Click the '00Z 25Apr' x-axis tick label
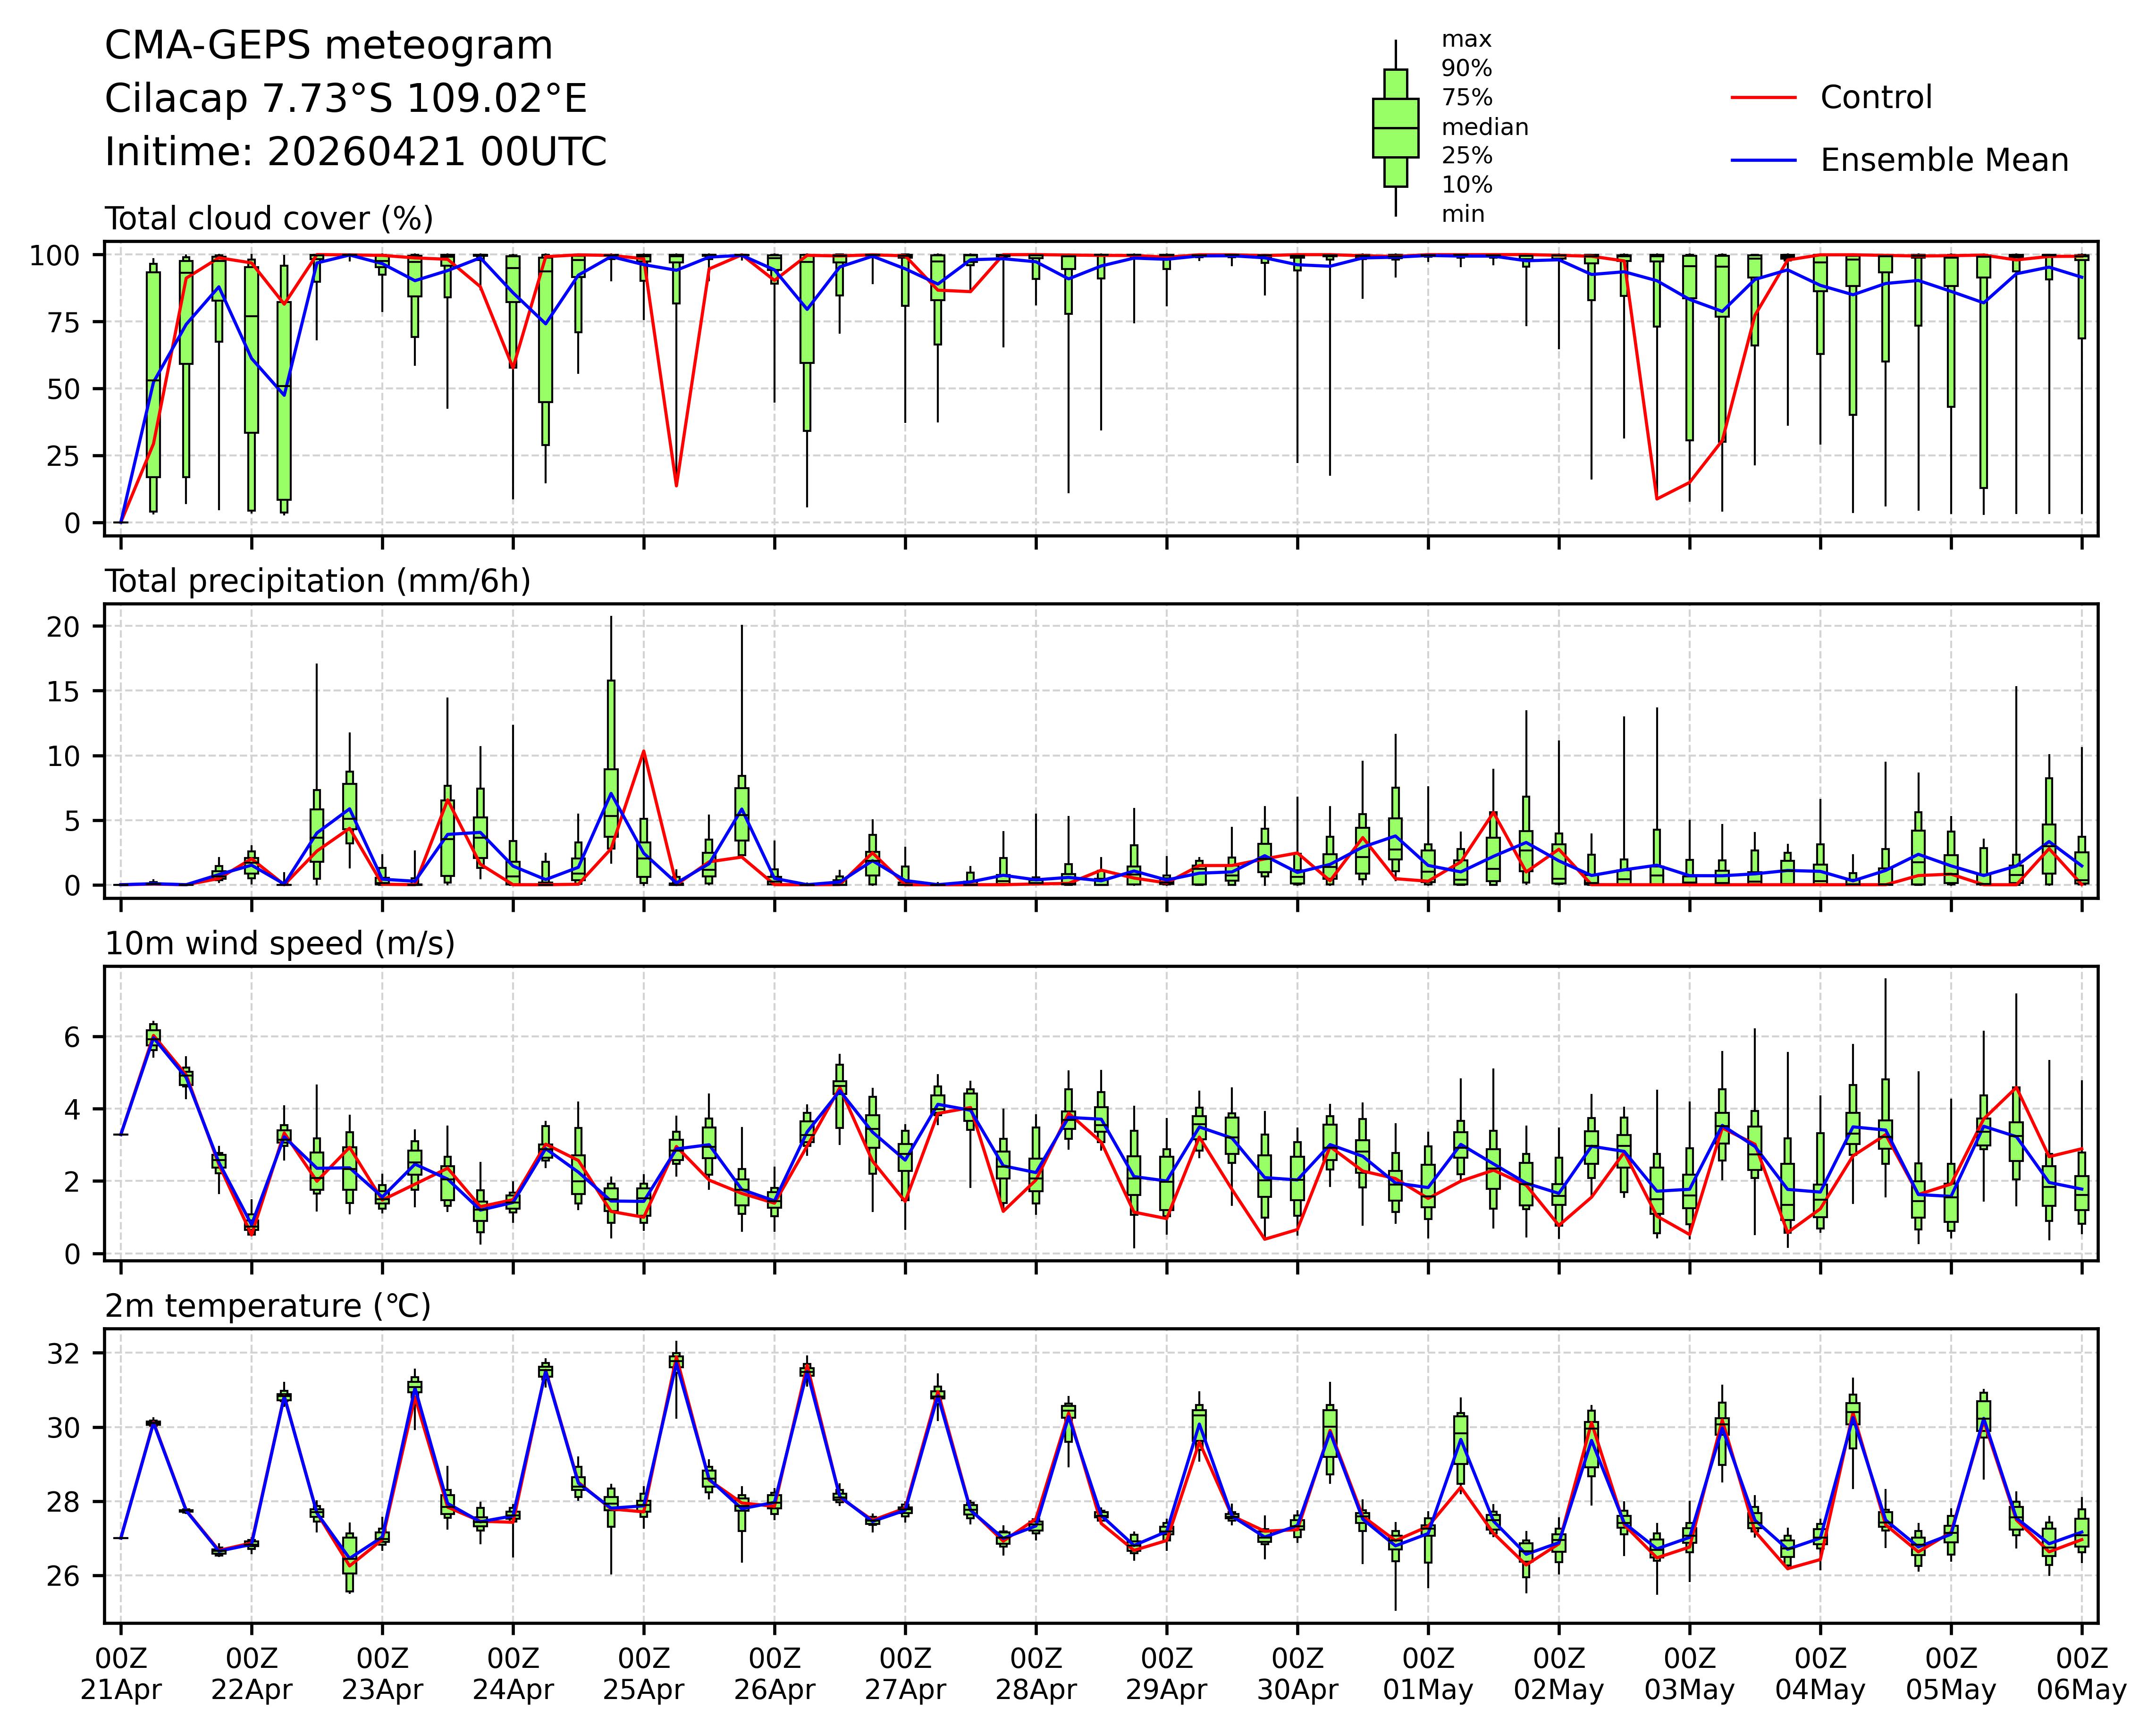Viewport: 2156px width, 1733px height. pyautogui.click(x=643, y=1675)
